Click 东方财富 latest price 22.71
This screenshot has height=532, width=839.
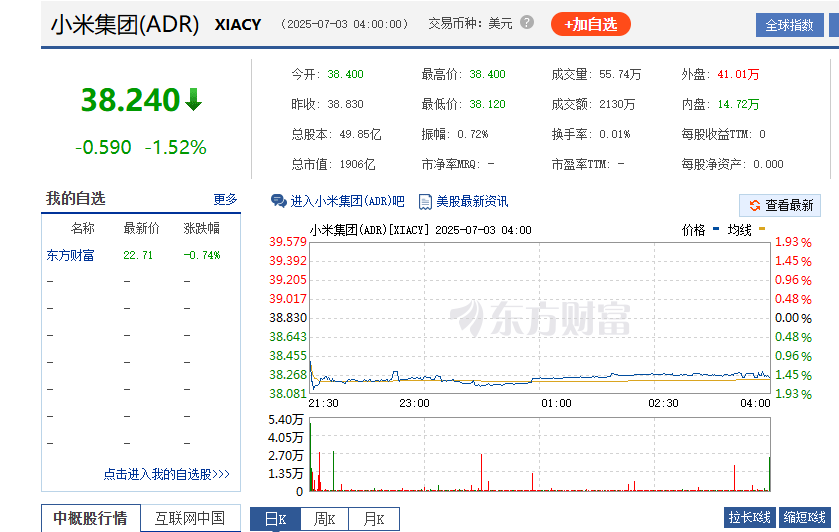click(138, 255)
